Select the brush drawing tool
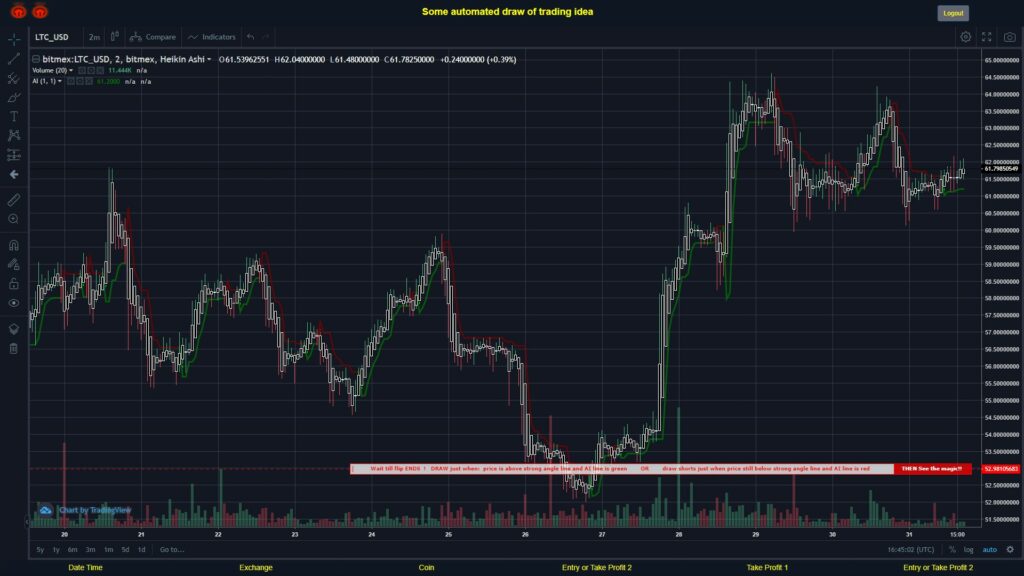 14,97
